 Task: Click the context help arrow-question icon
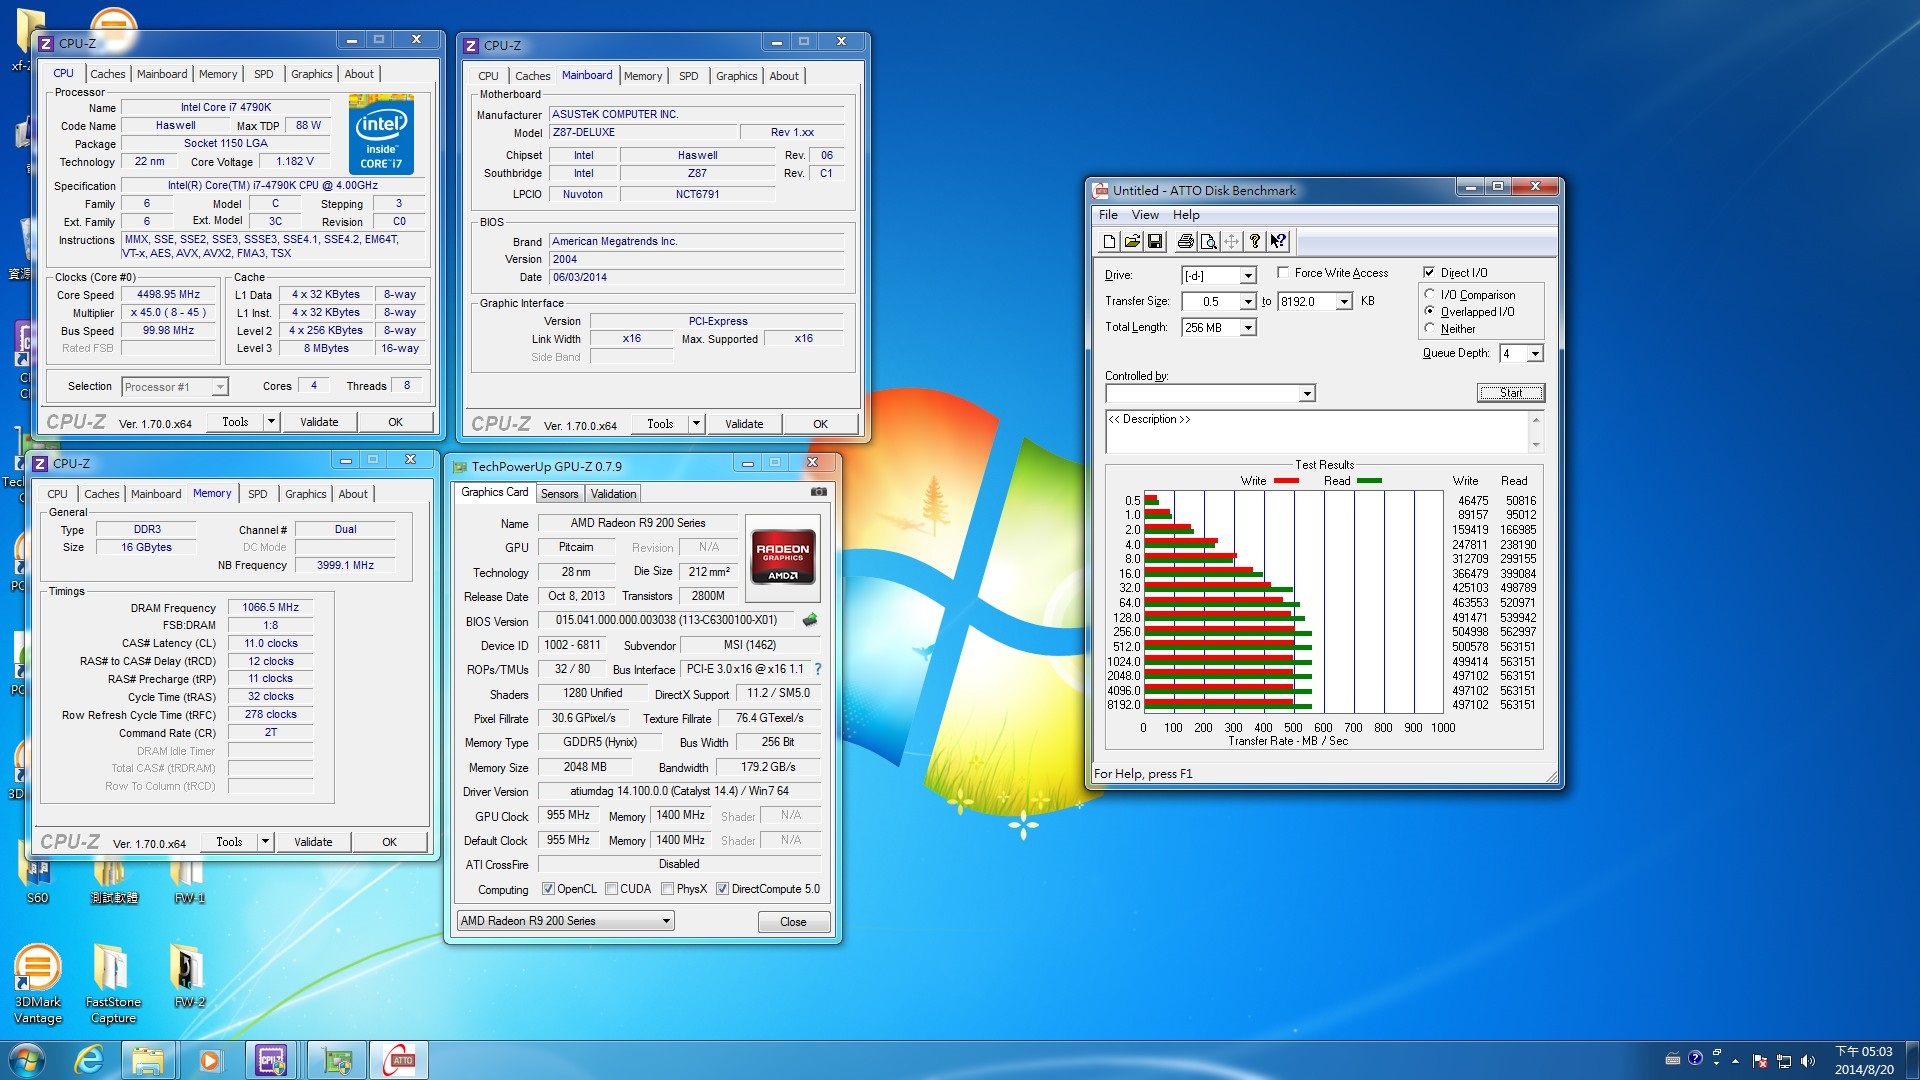tap(1278, 241)
